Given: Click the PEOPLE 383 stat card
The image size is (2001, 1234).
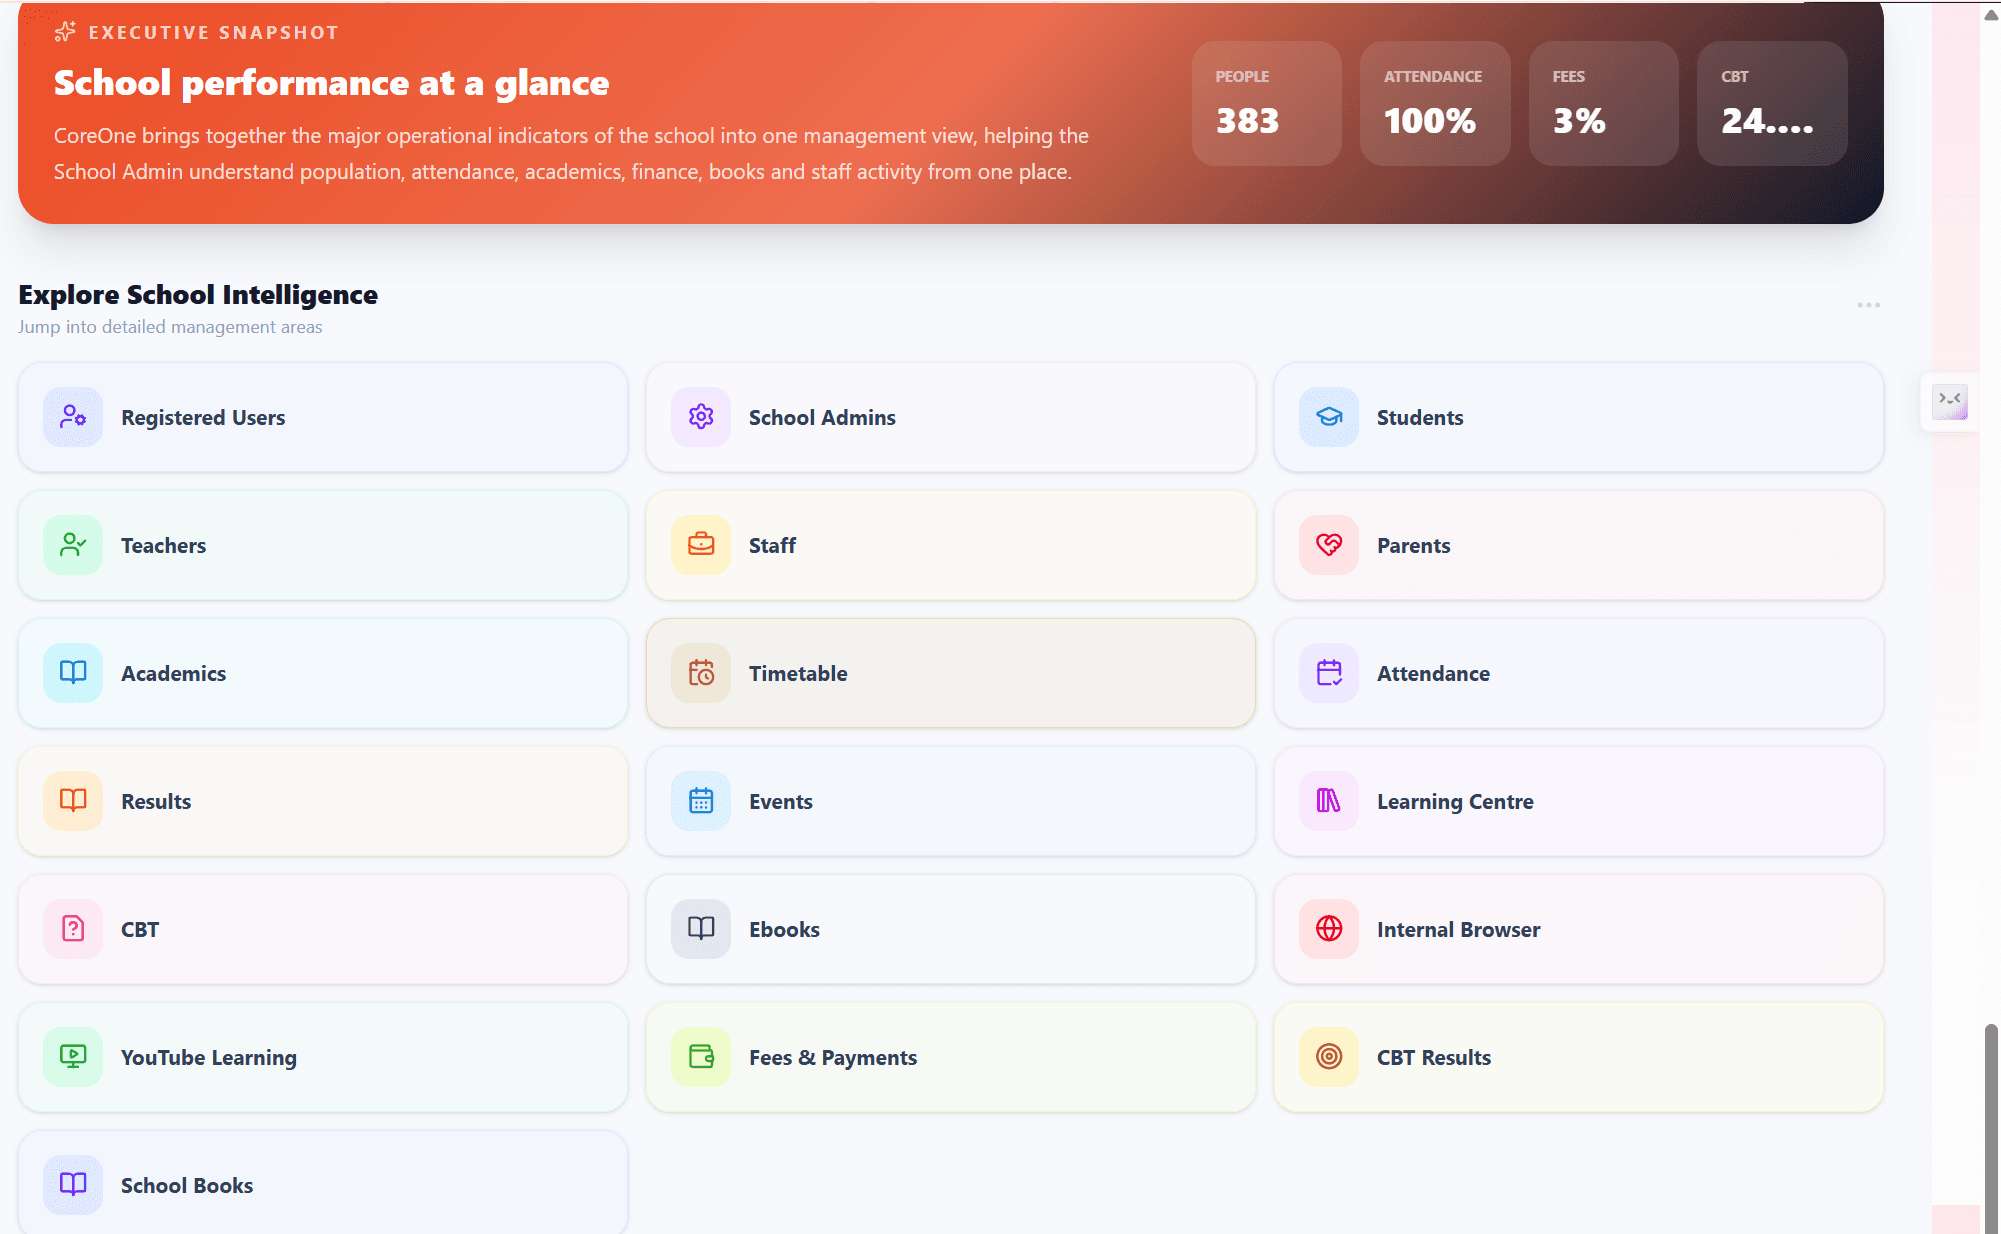Looking at the screenshot, I should pos(1266,103).
